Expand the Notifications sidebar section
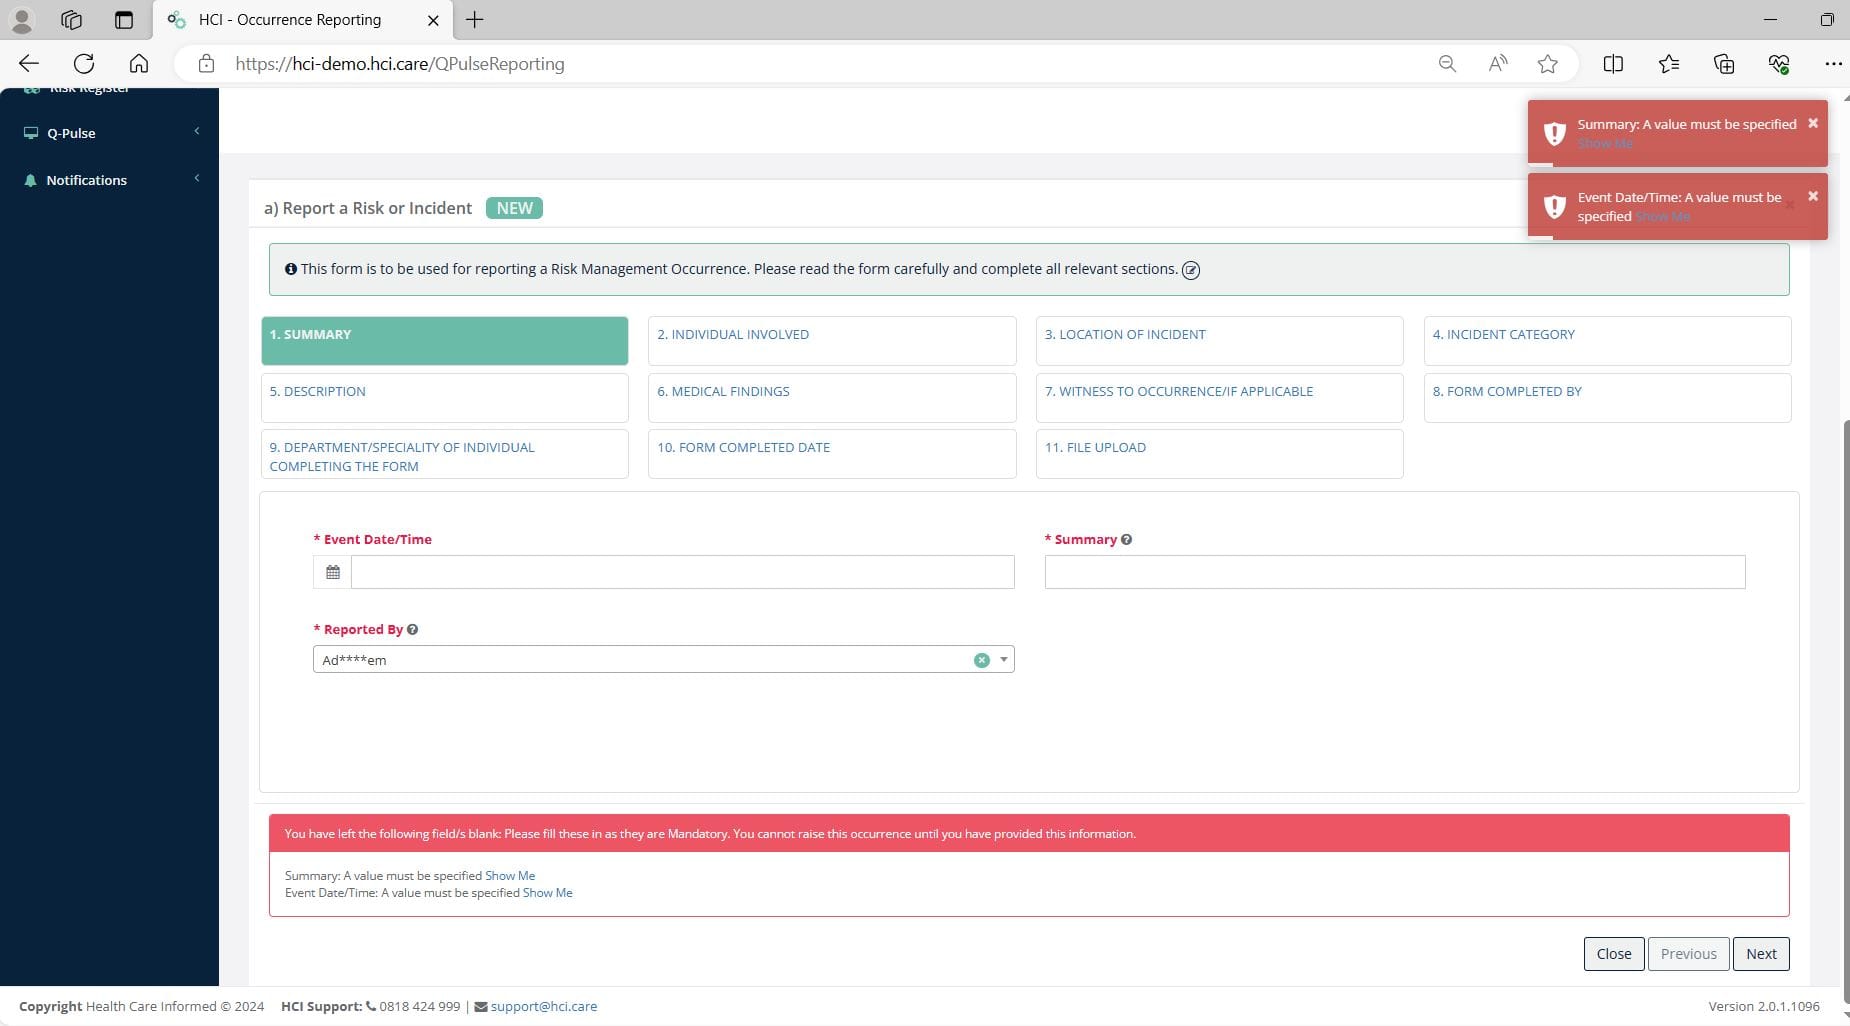1850x1026 pixels. tap(196, 178)
